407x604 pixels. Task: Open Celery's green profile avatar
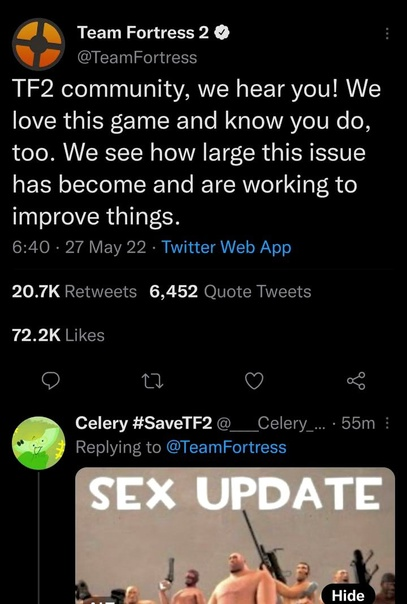38,443
